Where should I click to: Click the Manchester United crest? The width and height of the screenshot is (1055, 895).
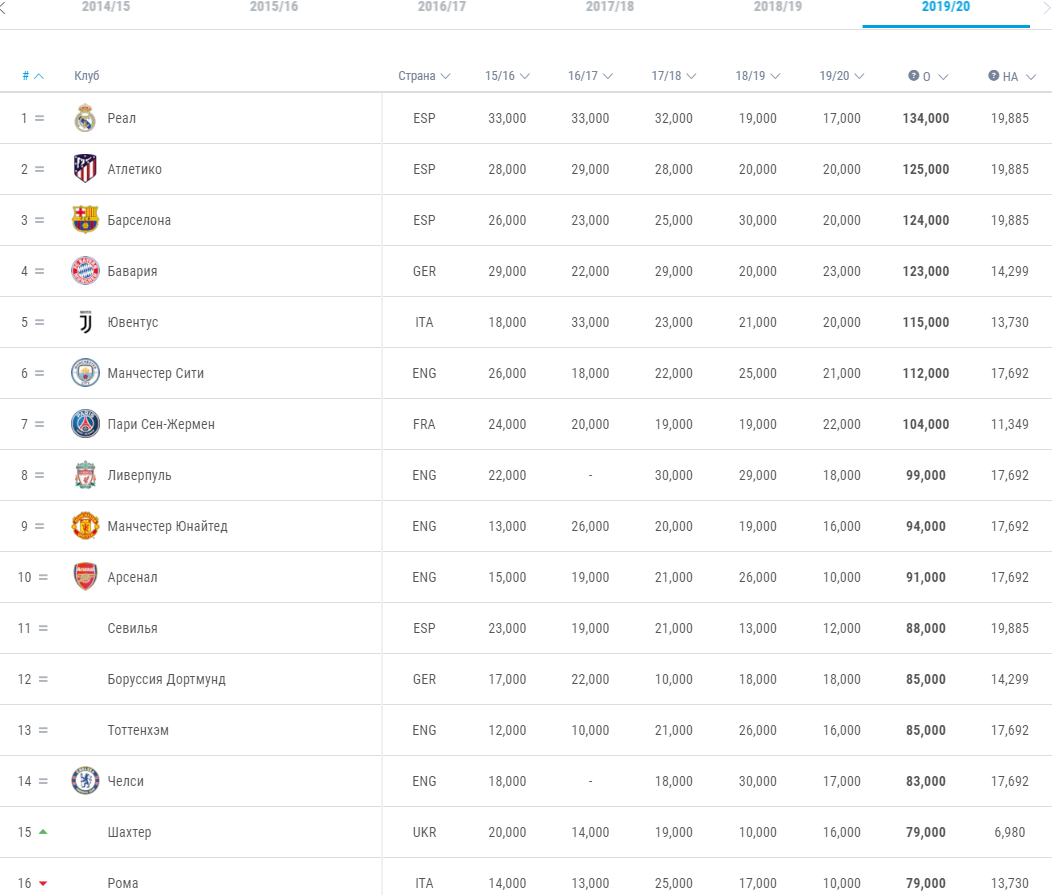pyautogui.click(x=85, y=526)
